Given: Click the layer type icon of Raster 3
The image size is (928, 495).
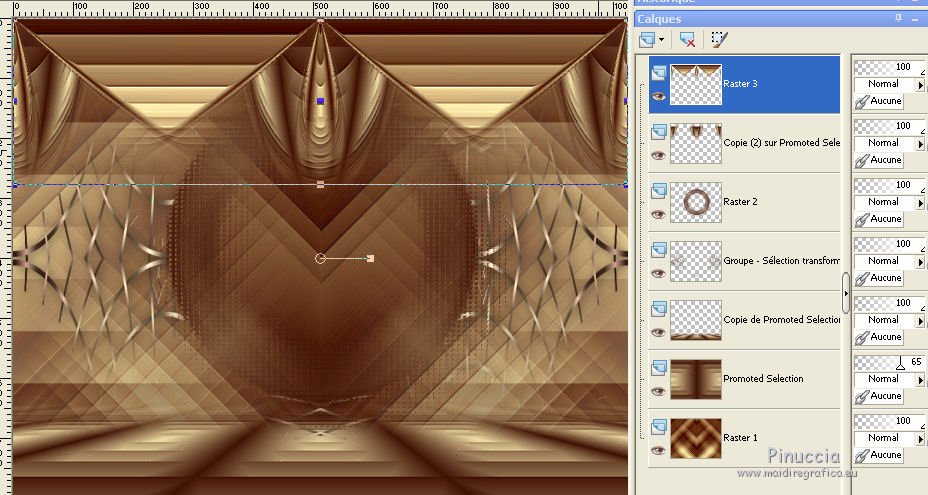Looking at the screenshot, I should pyautogui.click(x=657, y=73).
